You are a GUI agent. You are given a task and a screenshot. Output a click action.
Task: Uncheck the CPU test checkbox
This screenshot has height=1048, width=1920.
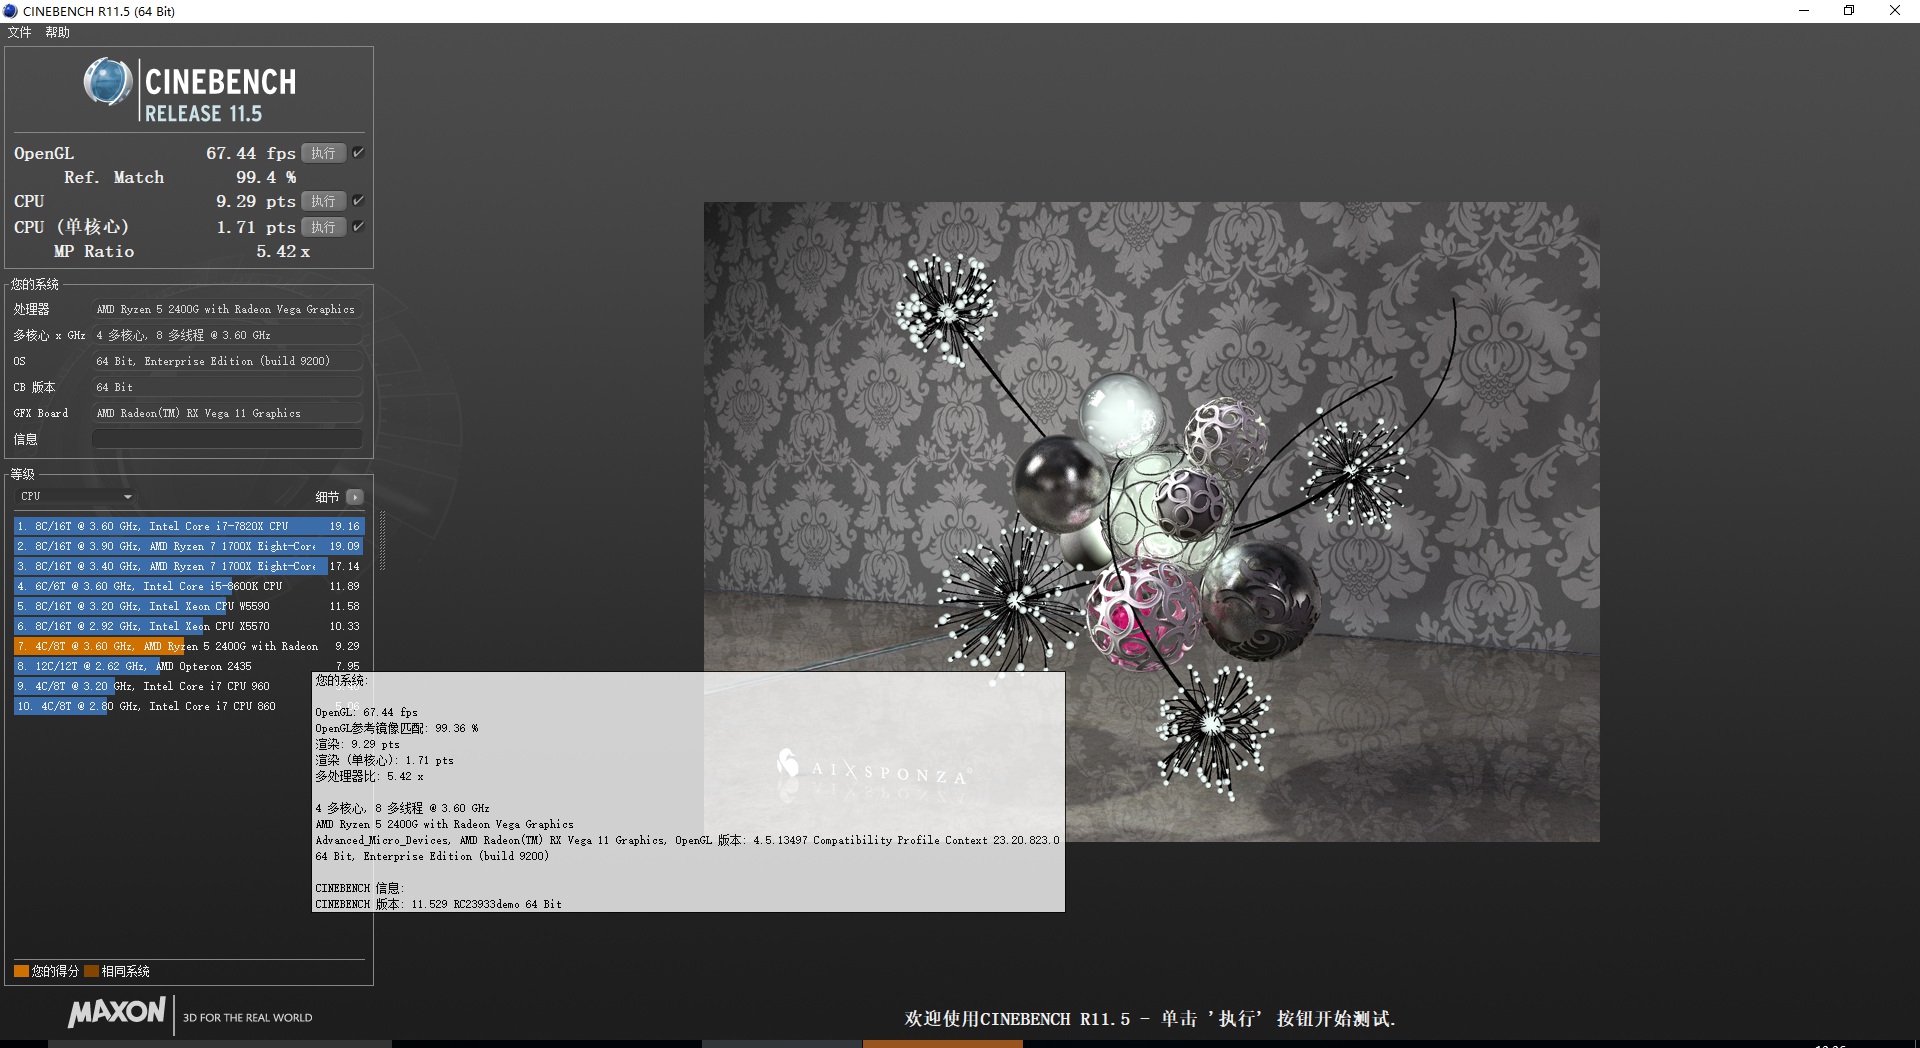(358, 200)
